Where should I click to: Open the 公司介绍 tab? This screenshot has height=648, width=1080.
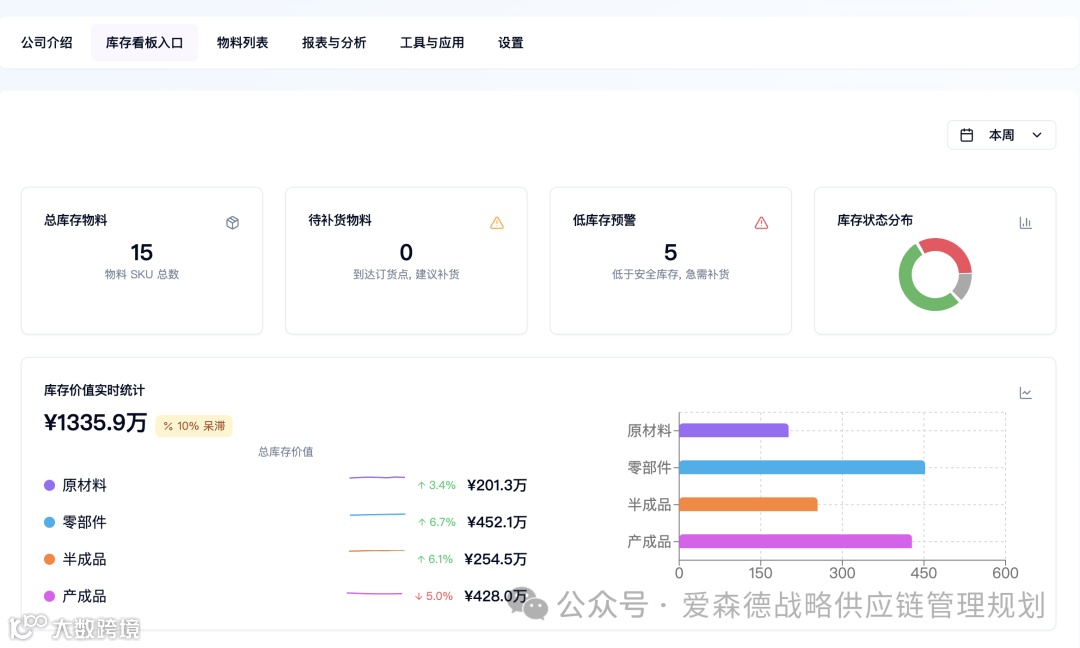click(47, 43)
